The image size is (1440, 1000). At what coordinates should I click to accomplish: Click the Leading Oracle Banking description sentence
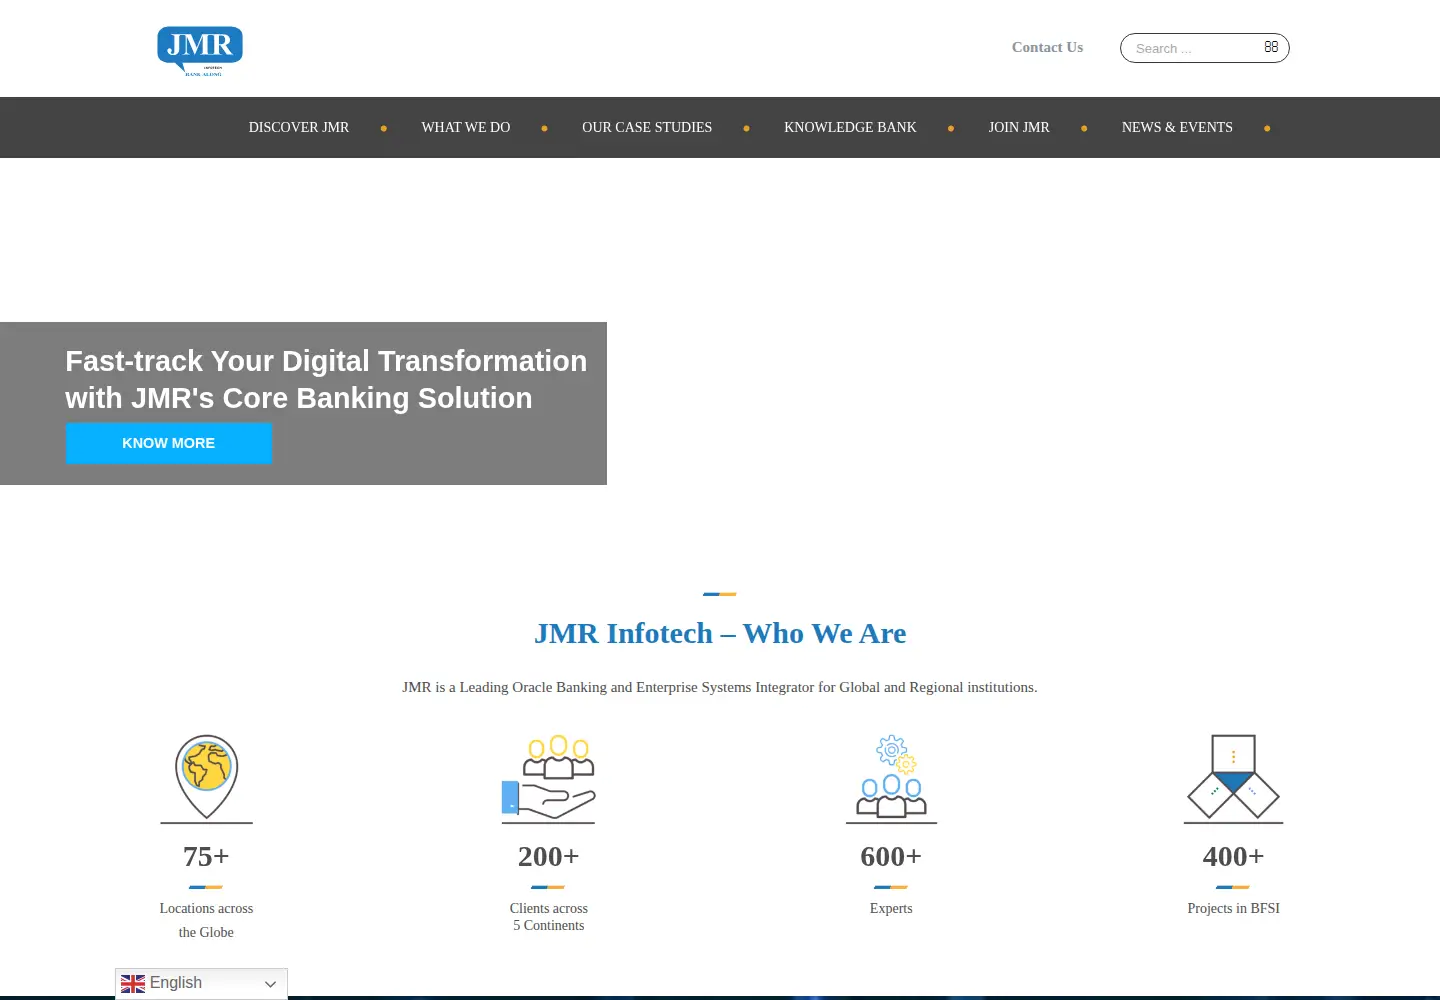(x=720, y=687)
